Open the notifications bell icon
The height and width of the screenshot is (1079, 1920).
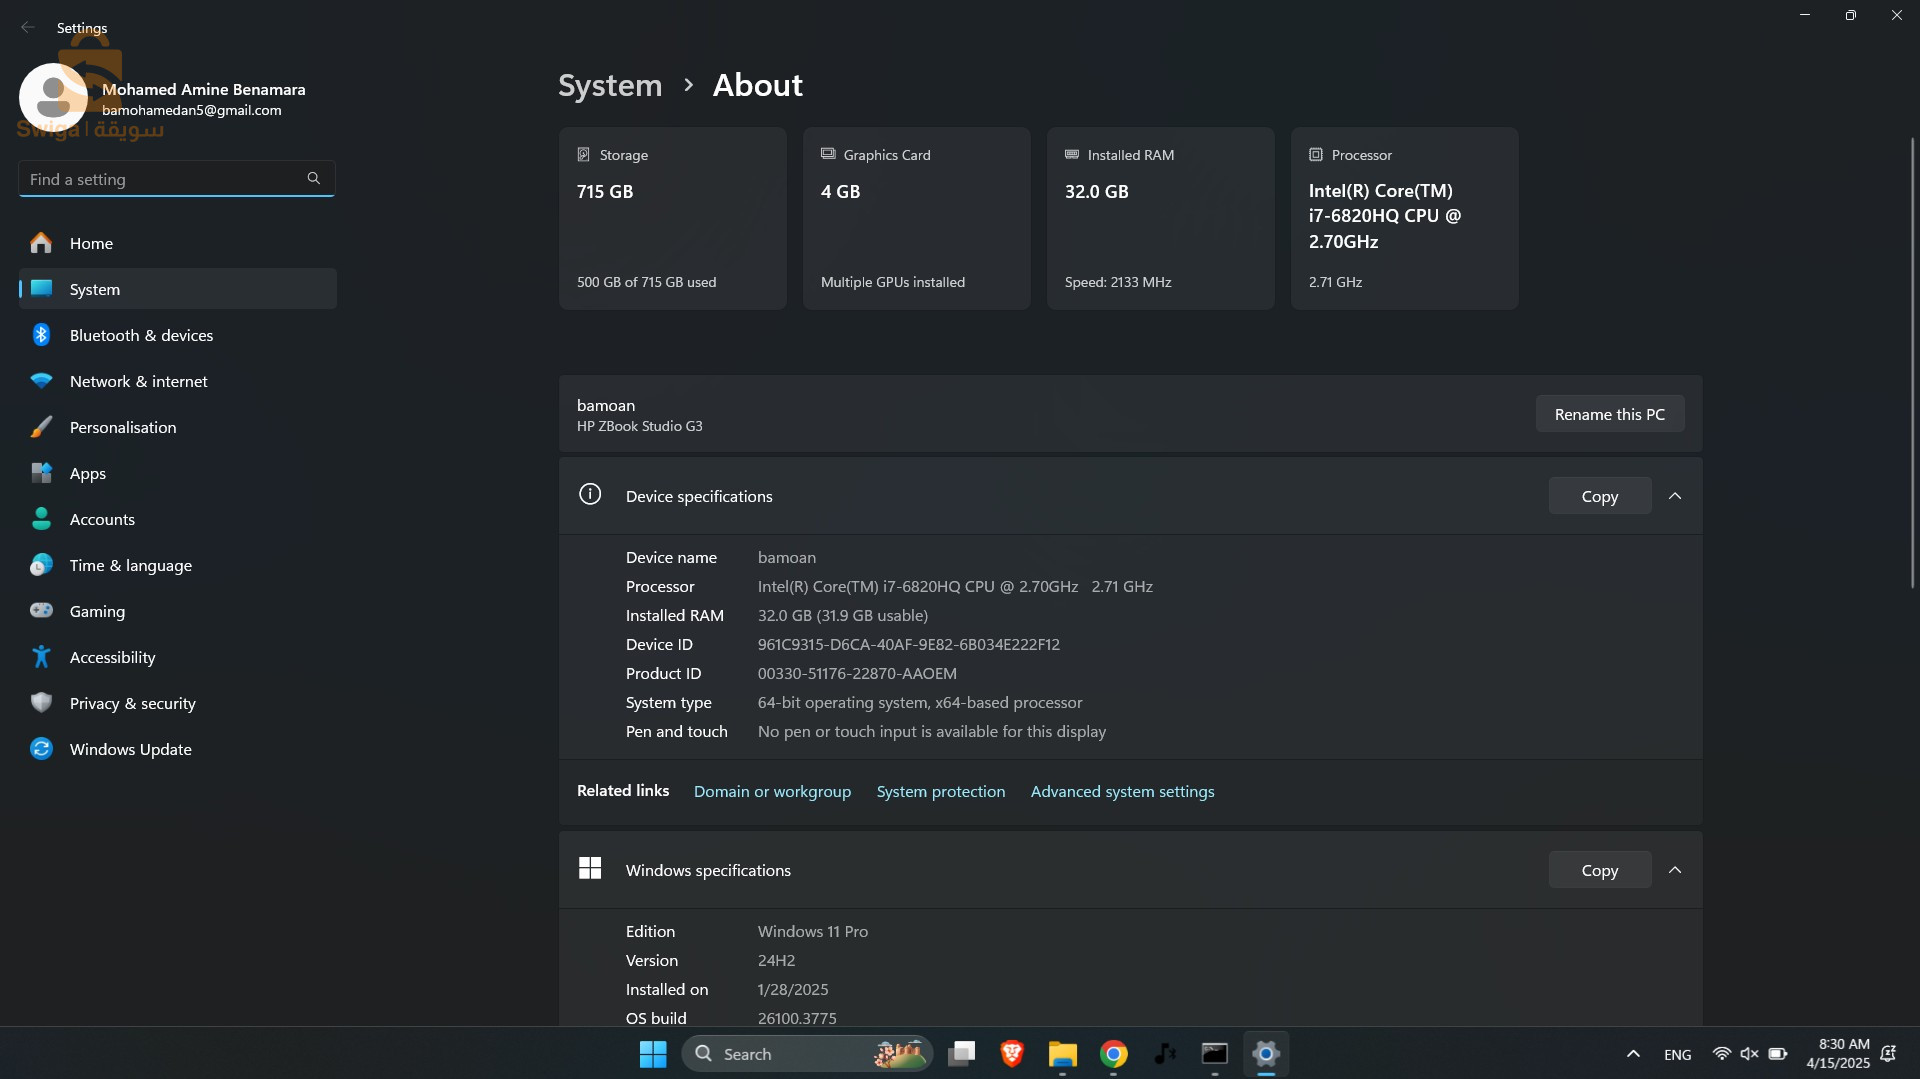[1888, 1054]
